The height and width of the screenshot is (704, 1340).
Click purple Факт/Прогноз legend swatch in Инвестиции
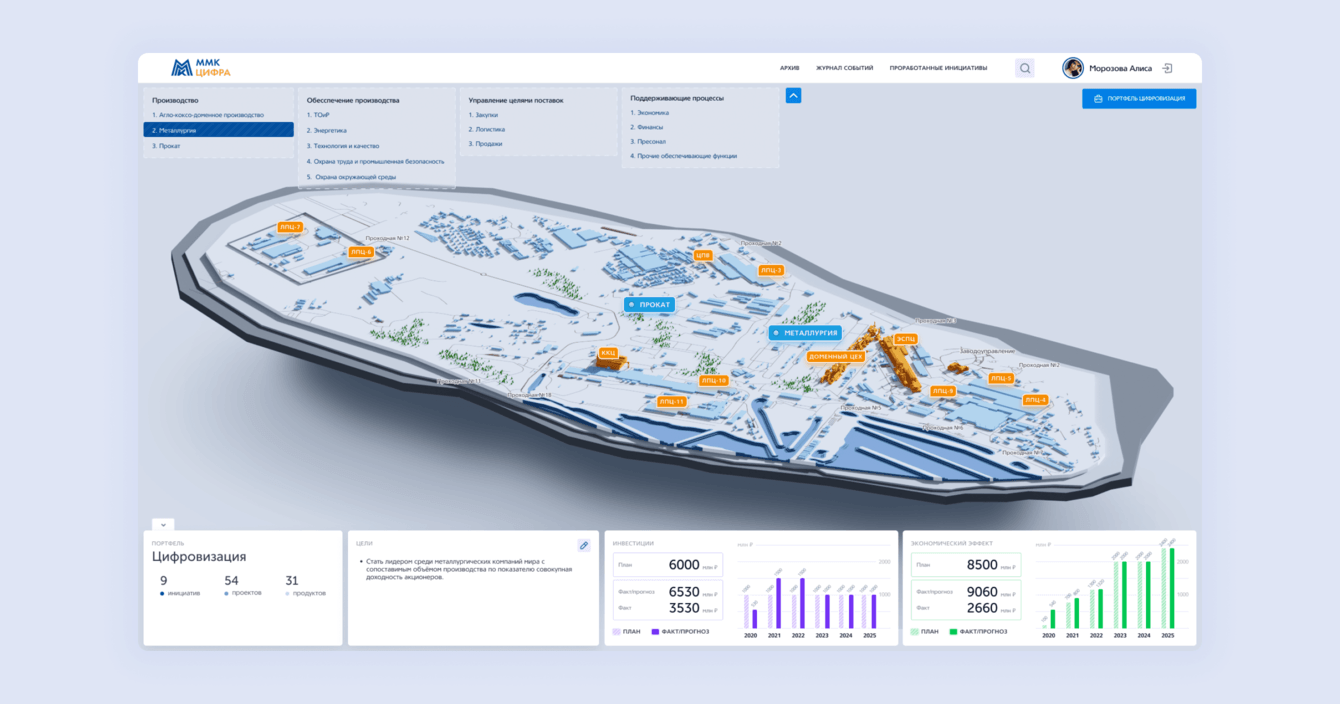tap(655, 632)
